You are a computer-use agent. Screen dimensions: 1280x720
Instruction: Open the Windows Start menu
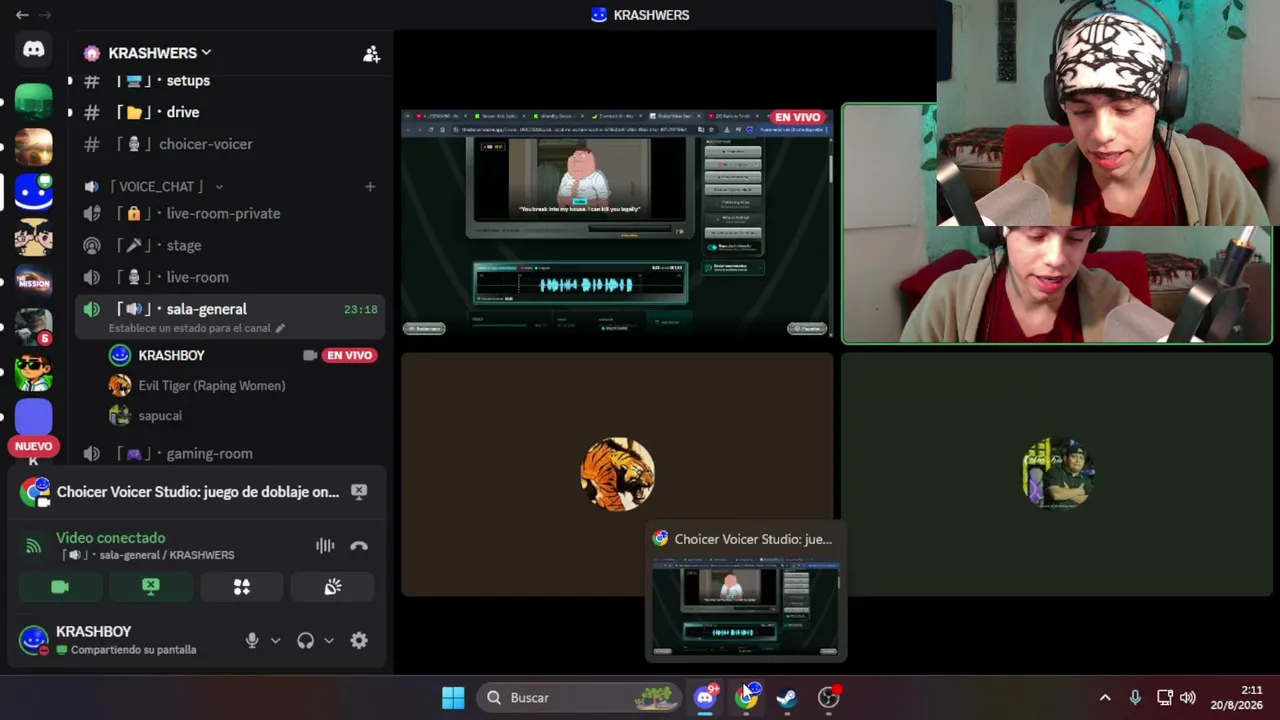click(x=453, y=698)
